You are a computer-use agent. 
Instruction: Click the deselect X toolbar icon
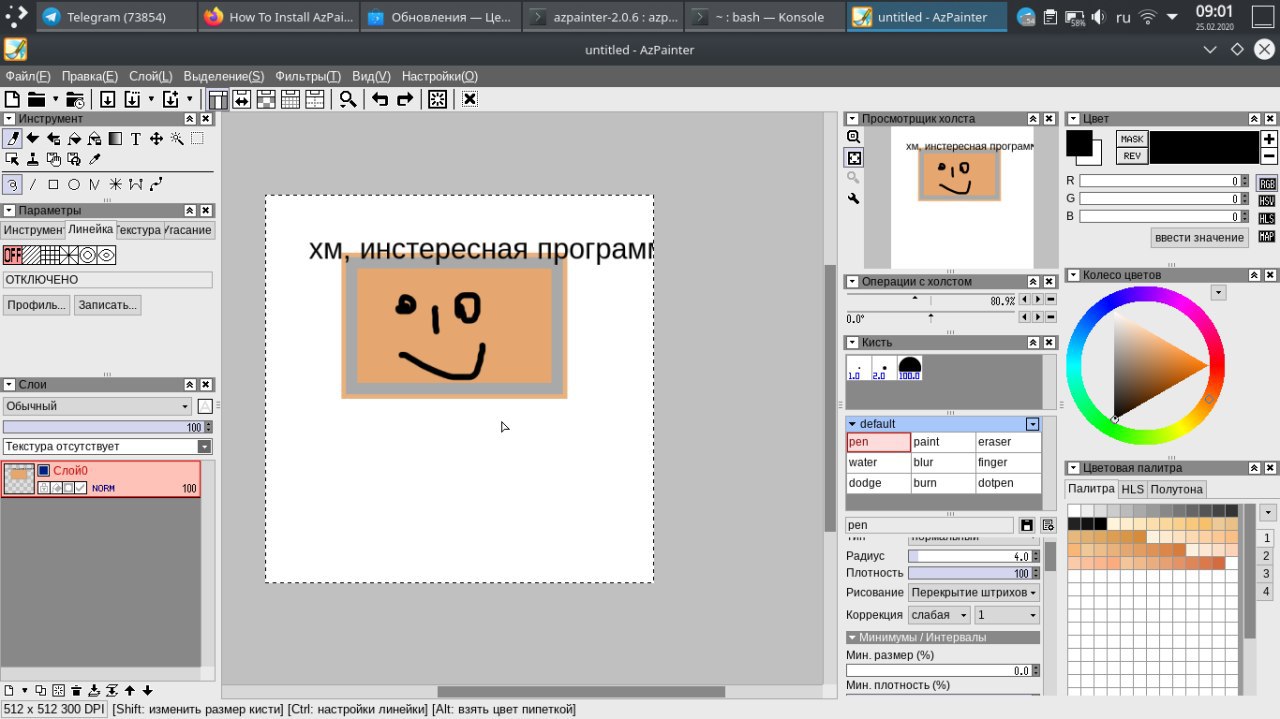point(469,99)
